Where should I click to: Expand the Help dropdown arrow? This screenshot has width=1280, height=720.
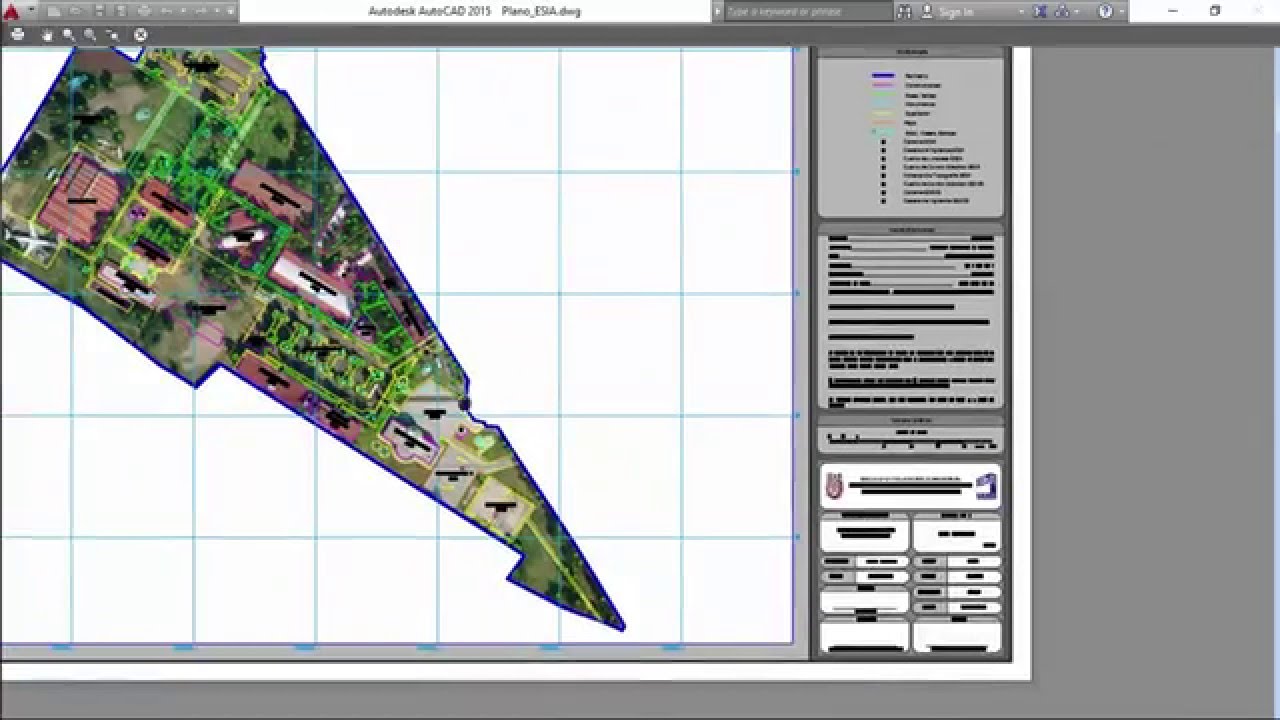point(1122,11)
